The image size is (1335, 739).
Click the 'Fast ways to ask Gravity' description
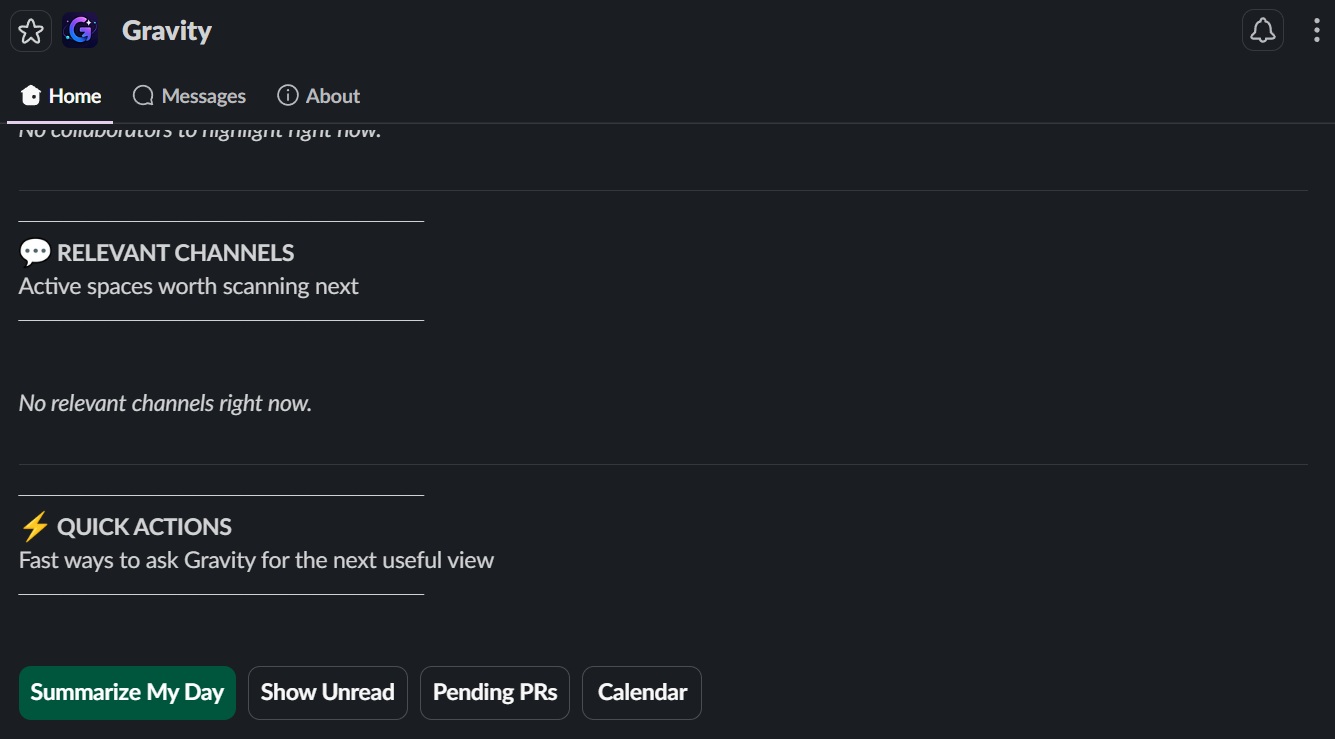pos(257,561)
